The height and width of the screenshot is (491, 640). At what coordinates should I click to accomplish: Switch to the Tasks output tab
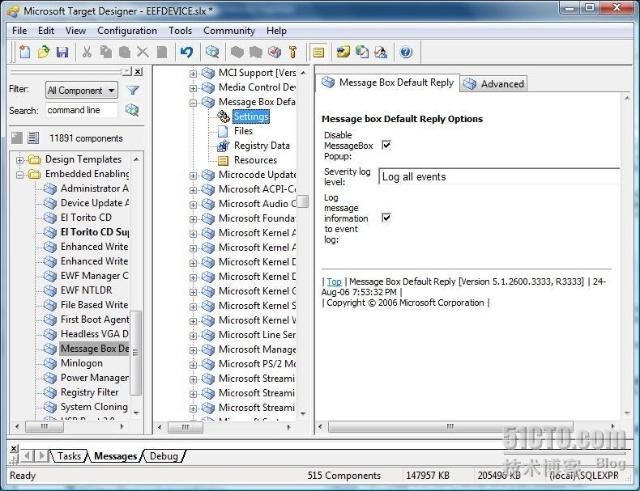click(x=69, y=456)
